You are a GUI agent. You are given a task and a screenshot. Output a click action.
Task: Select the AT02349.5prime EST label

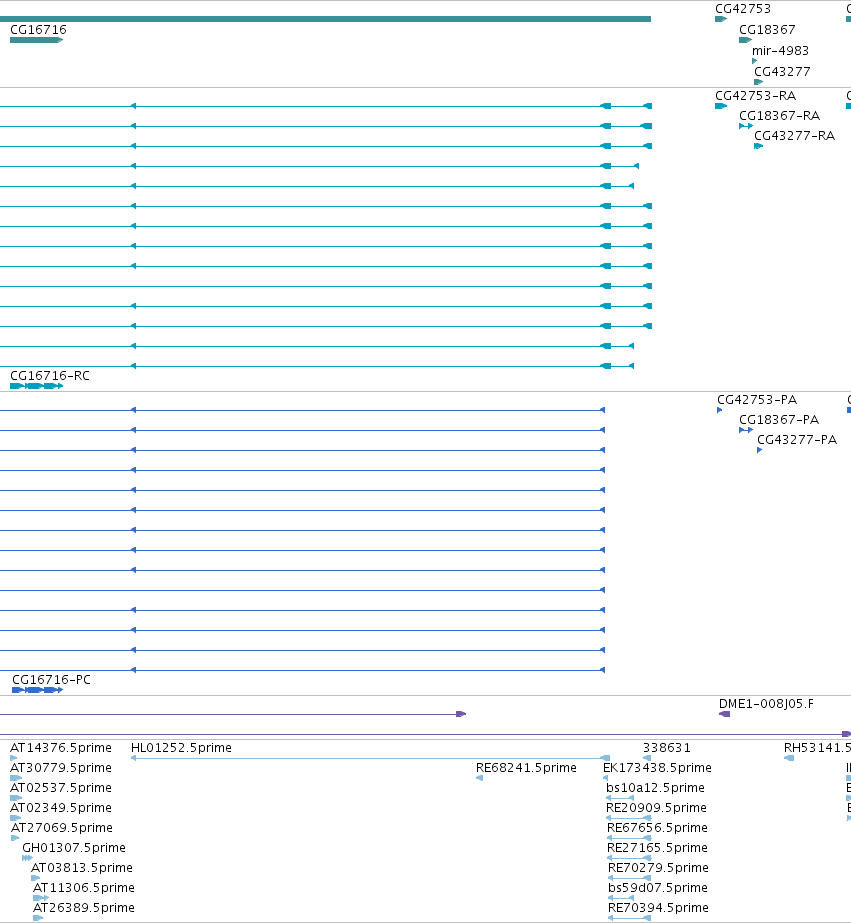click(x=61, y=808)
